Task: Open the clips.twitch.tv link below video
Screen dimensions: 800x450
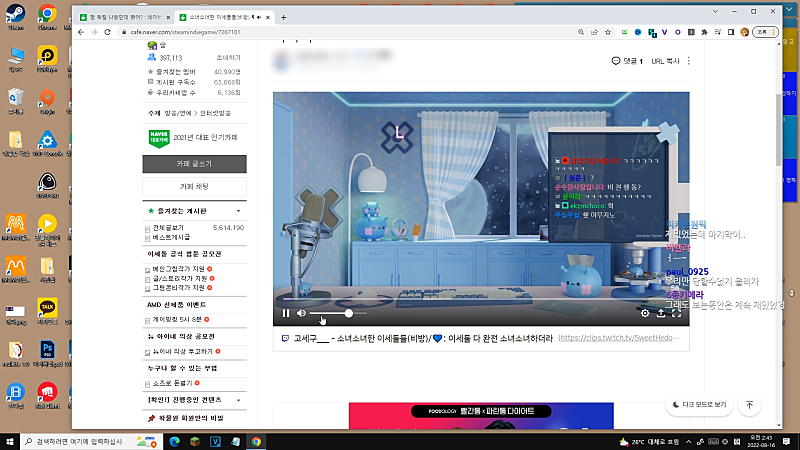Action: pos(618,338)
